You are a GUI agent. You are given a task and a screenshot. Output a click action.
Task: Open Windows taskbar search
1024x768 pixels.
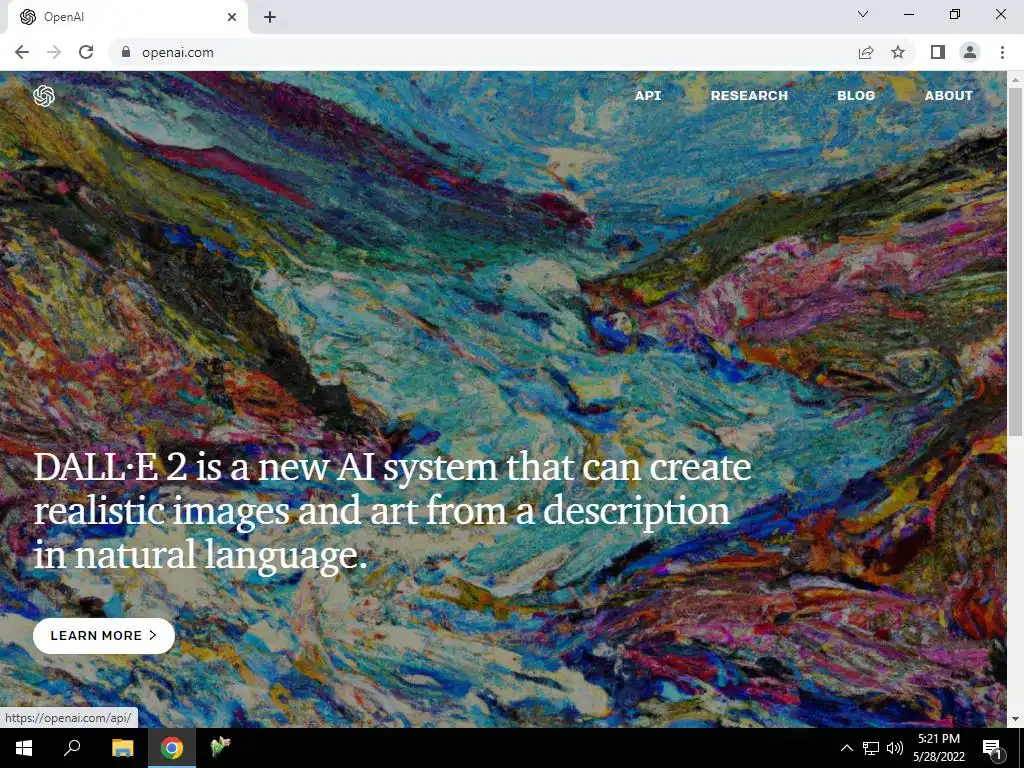(72, 748)
